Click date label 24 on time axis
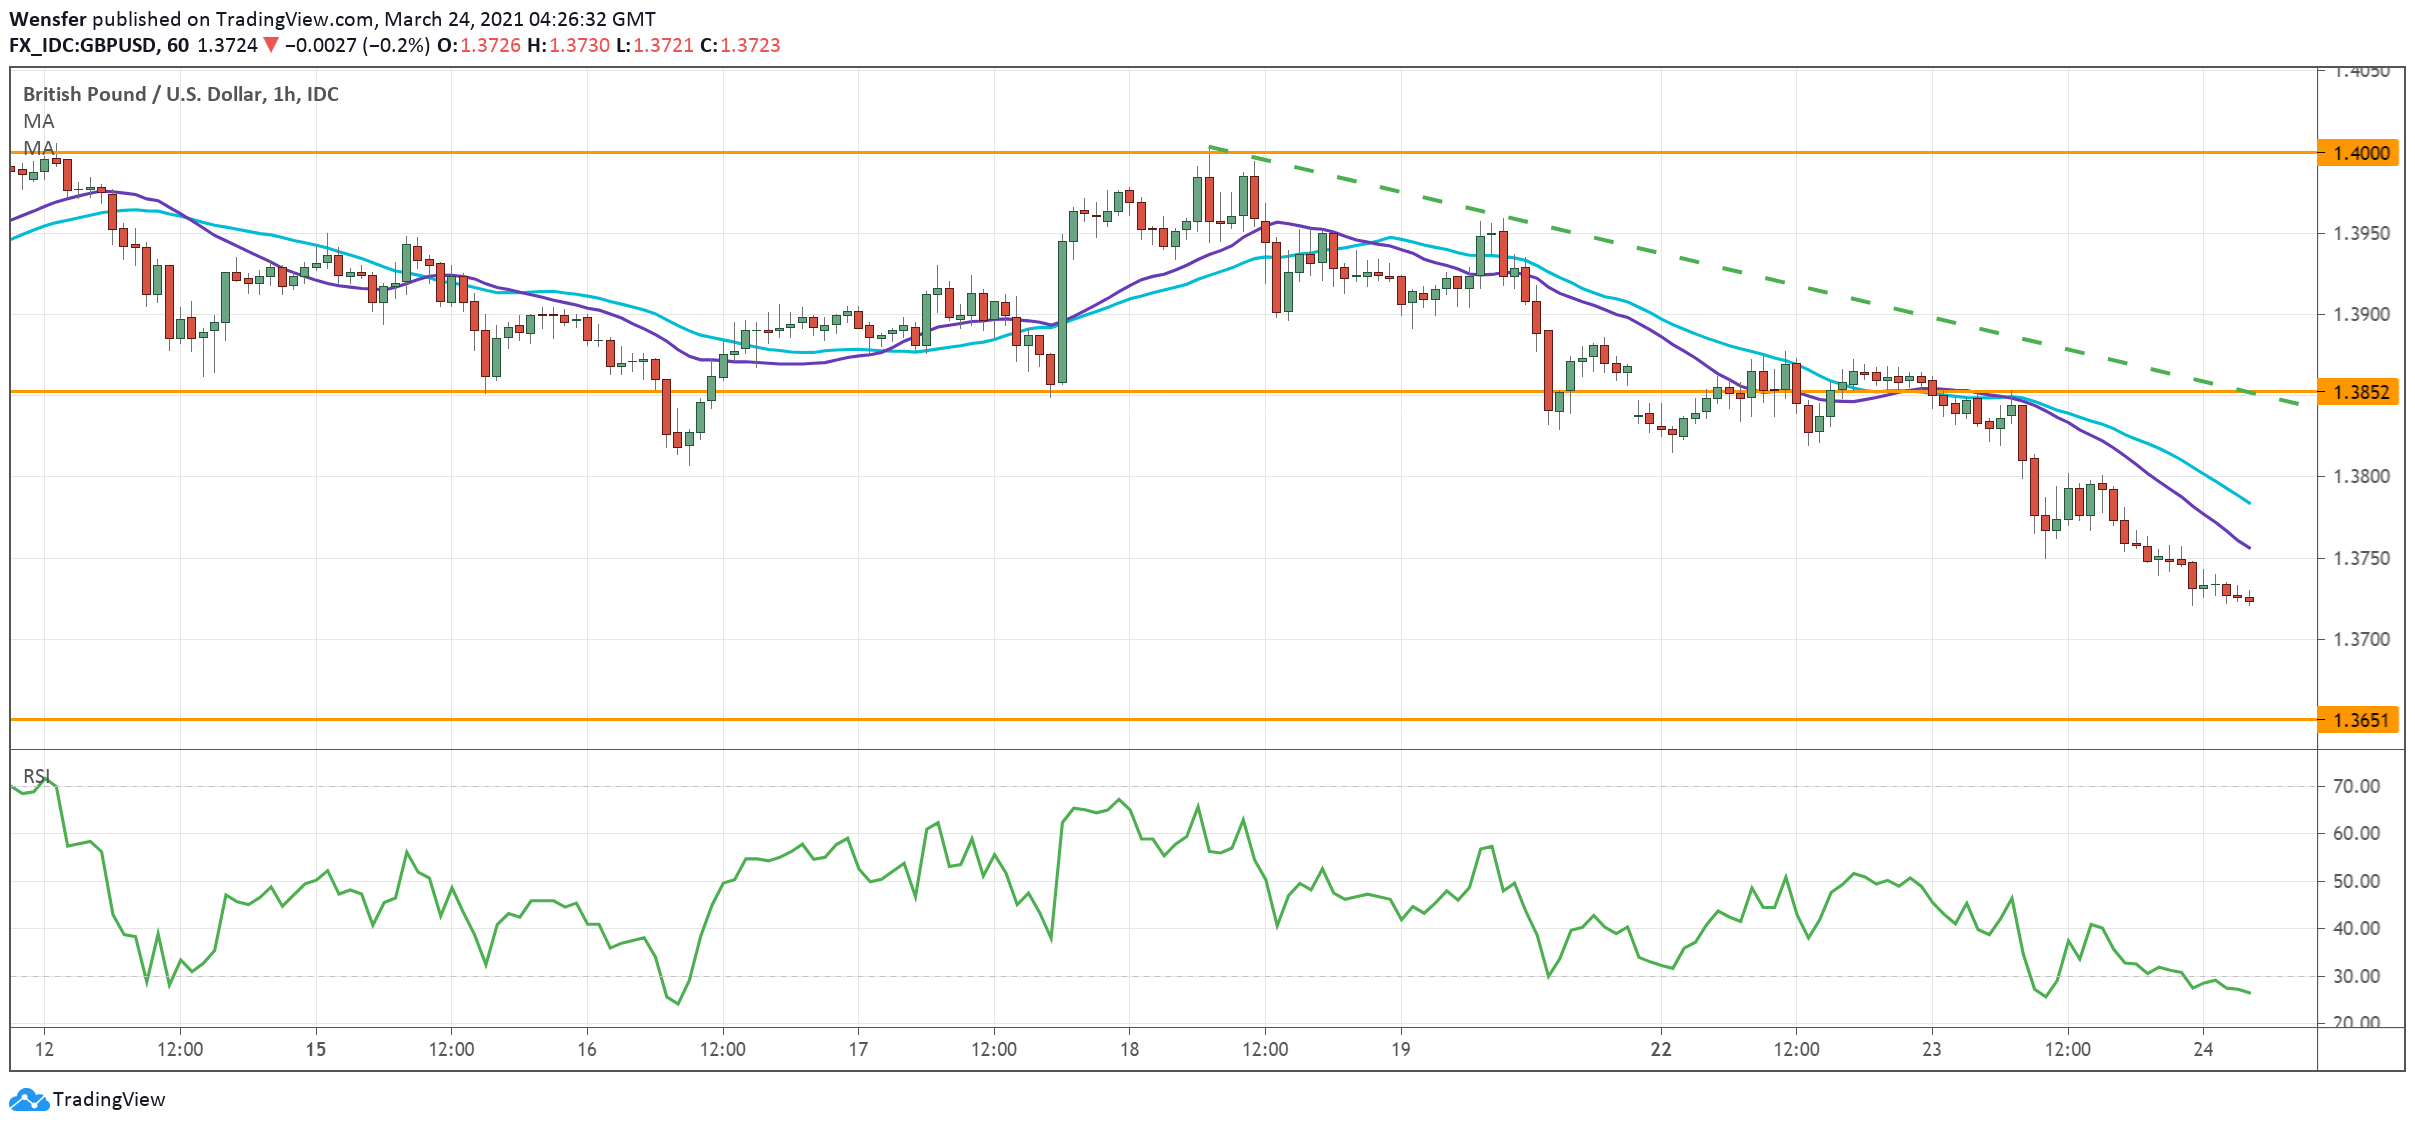The image size is (2415, 1128). [x=2202, y=1049]
